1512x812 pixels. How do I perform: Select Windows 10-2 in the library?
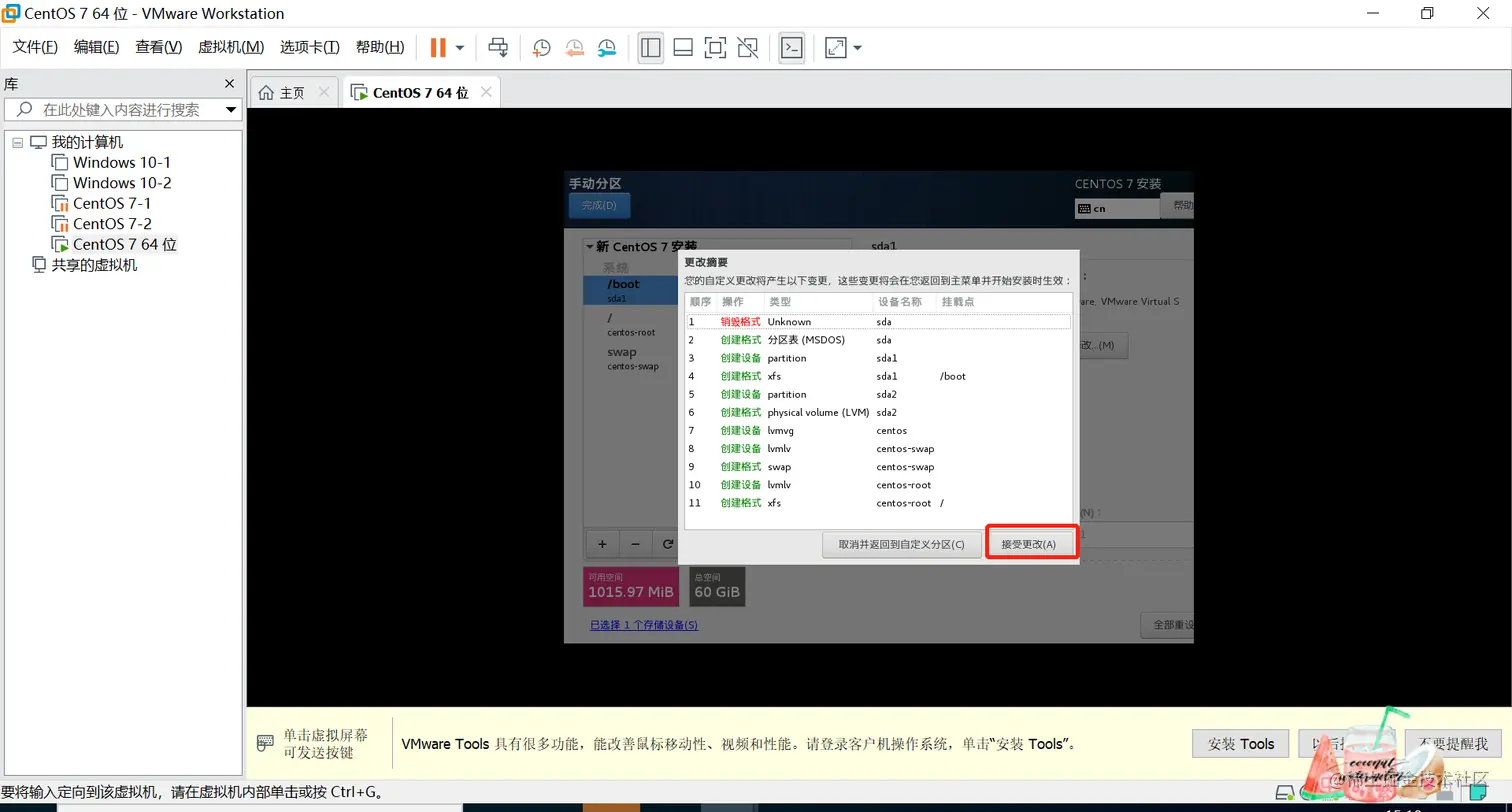tap(121, 183)
